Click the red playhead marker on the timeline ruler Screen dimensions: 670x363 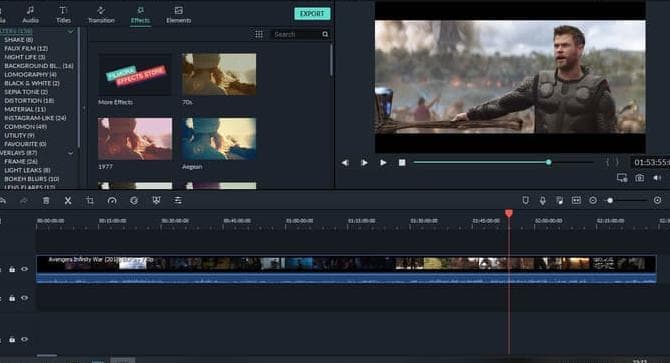pyautogui.click(x=508, y=213)
